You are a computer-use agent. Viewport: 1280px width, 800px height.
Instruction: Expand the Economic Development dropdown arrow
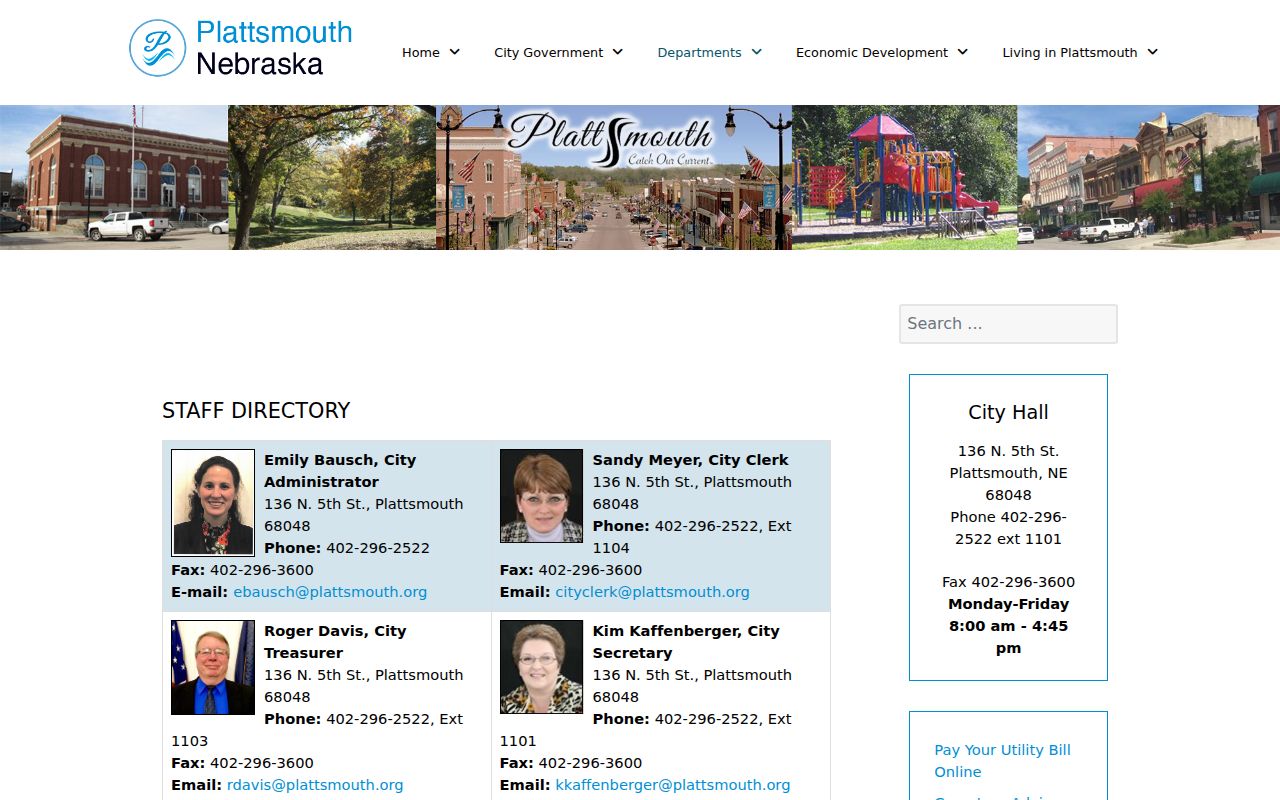963,52
